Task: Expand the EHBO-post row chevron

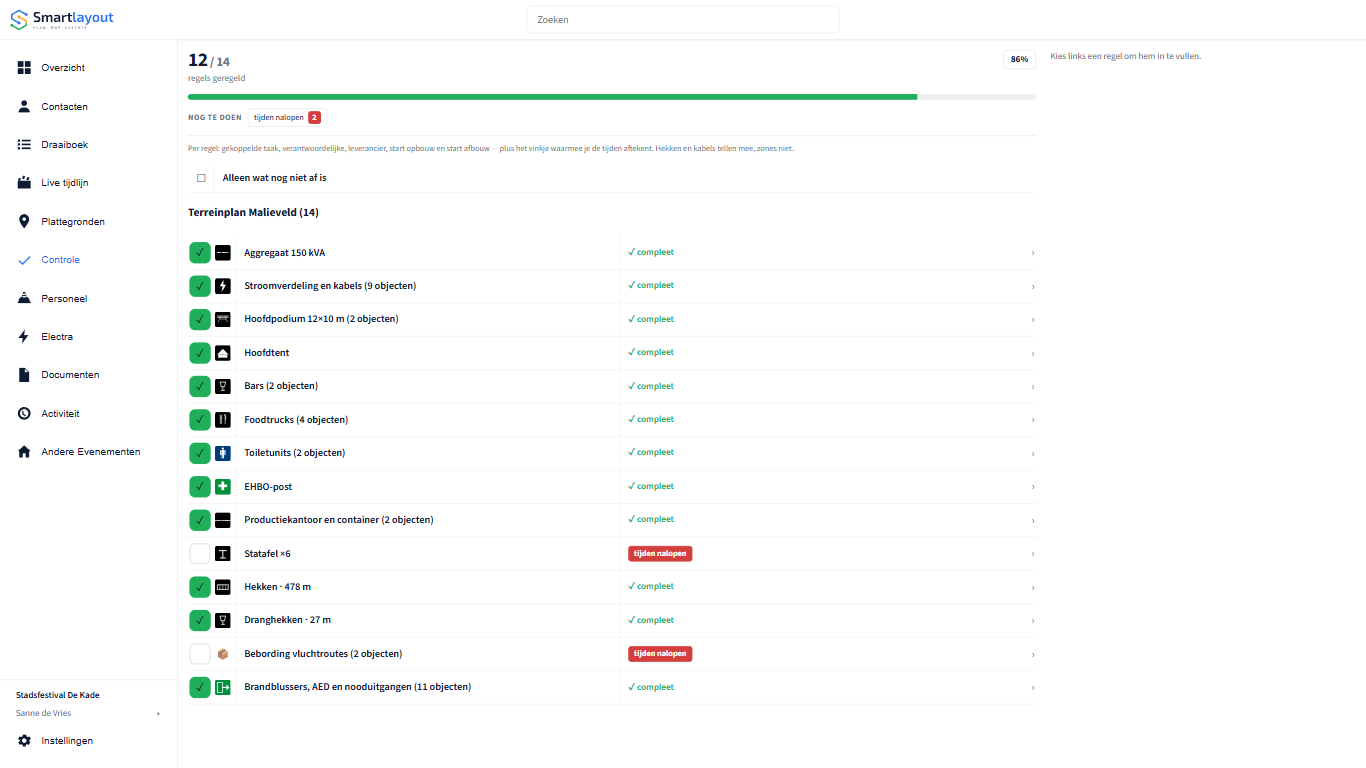Action: (x=1033, y=487)
